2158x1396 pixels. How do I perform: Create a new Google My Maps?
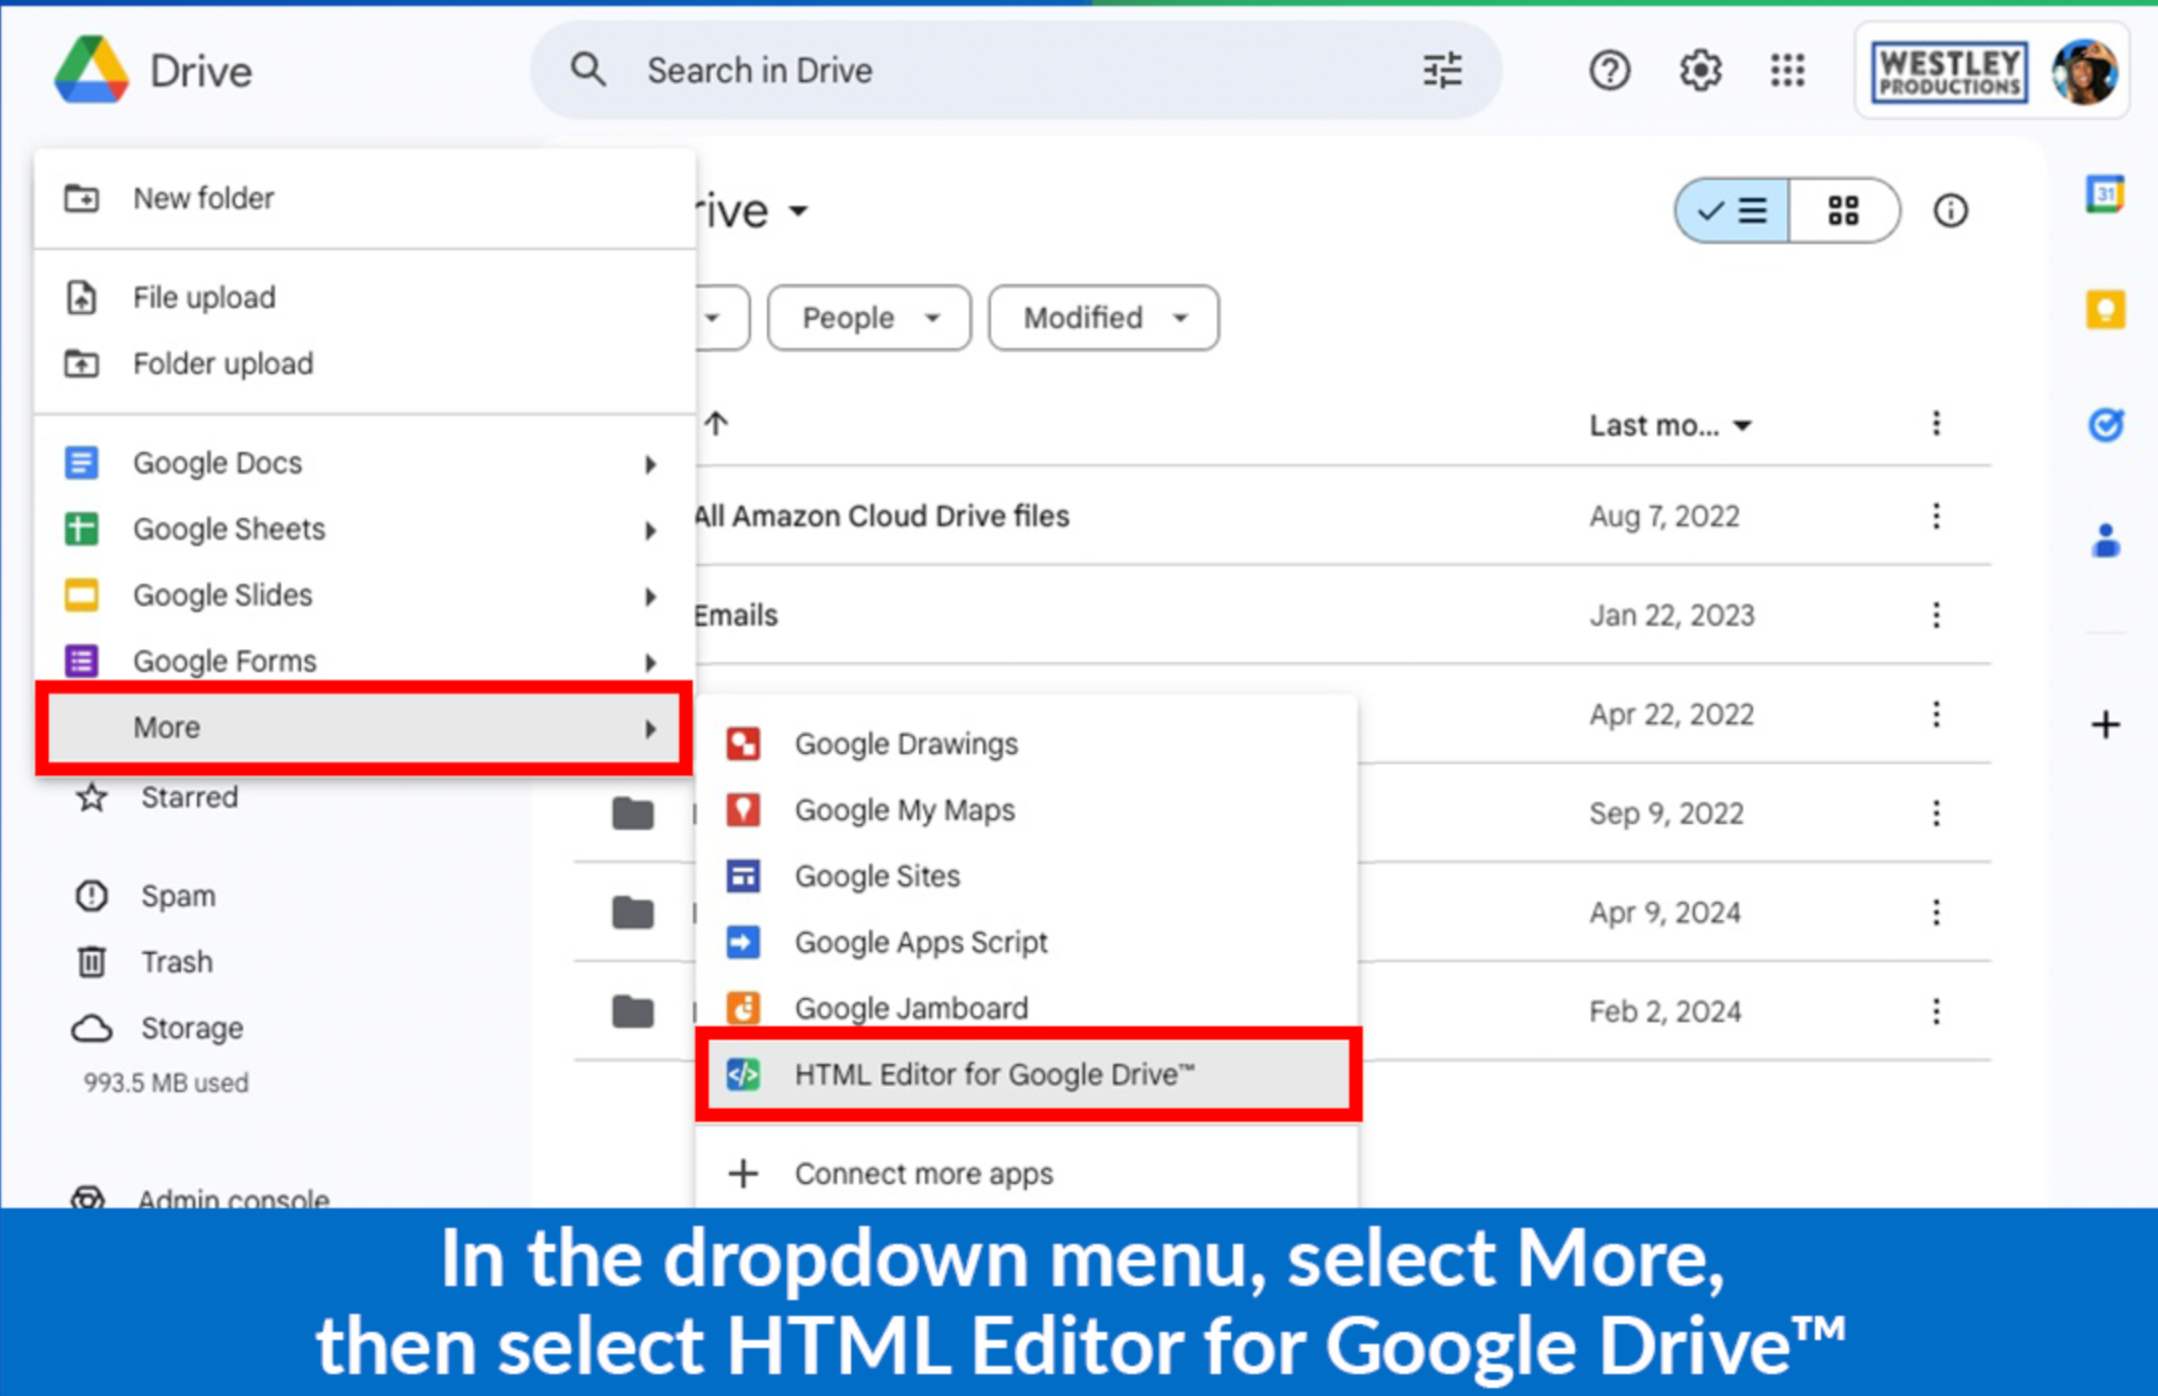1027,809
